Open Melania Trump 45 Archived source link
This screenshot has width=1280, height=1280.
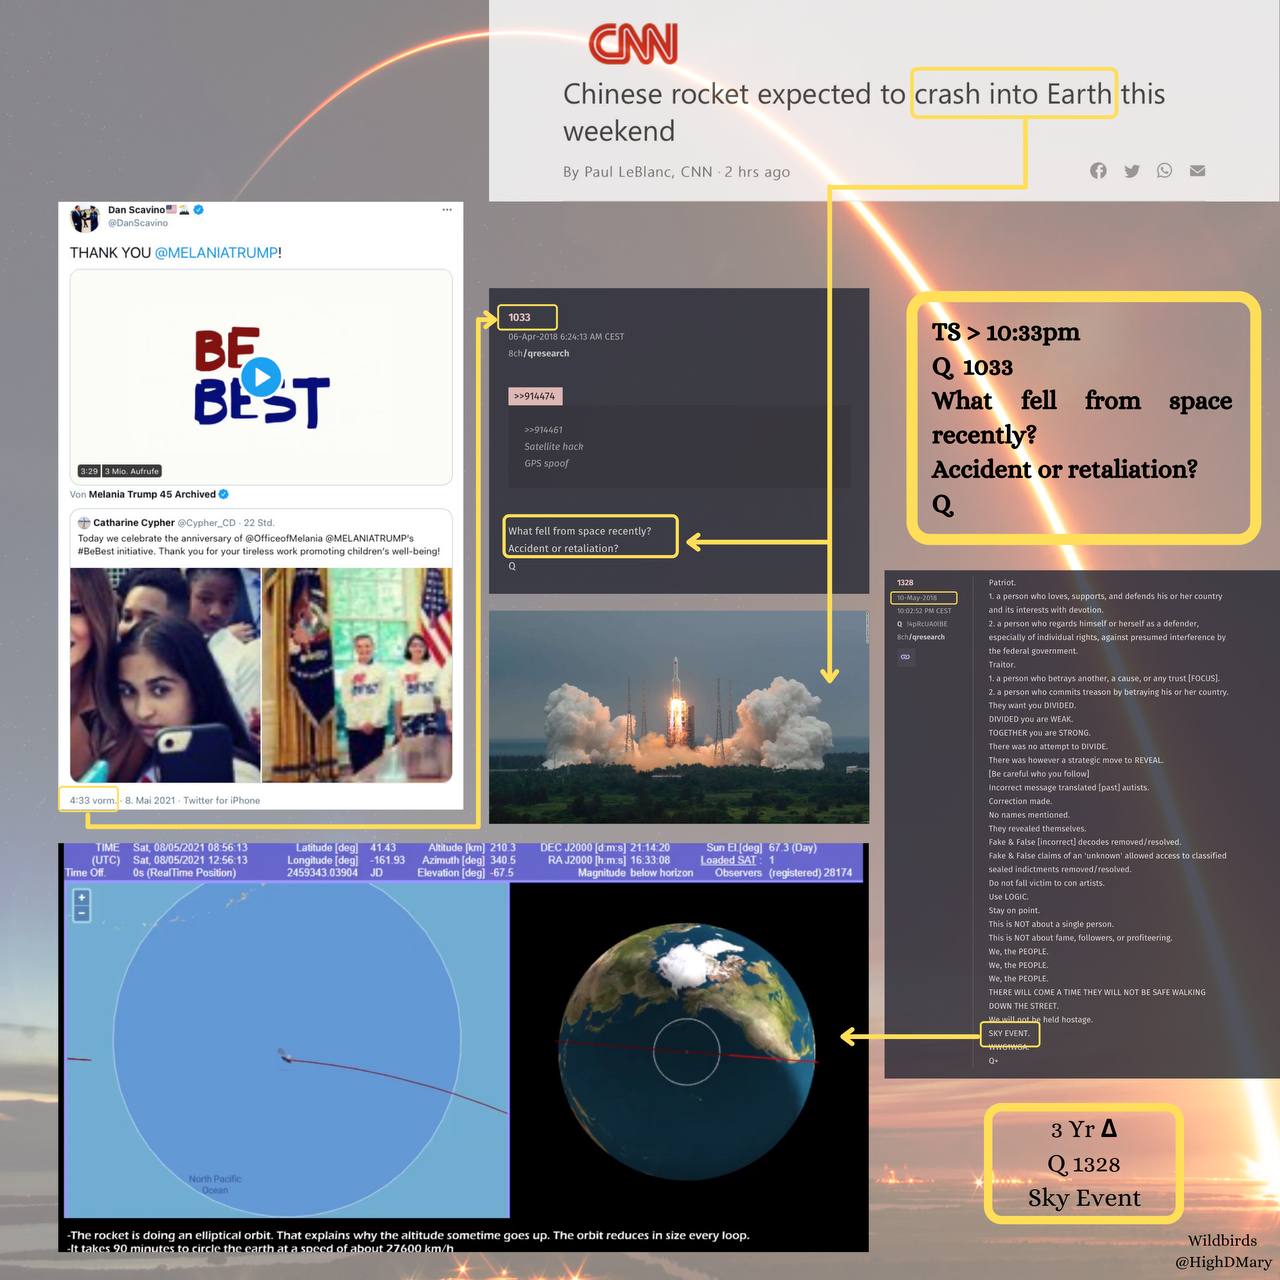tap(152, 494)
